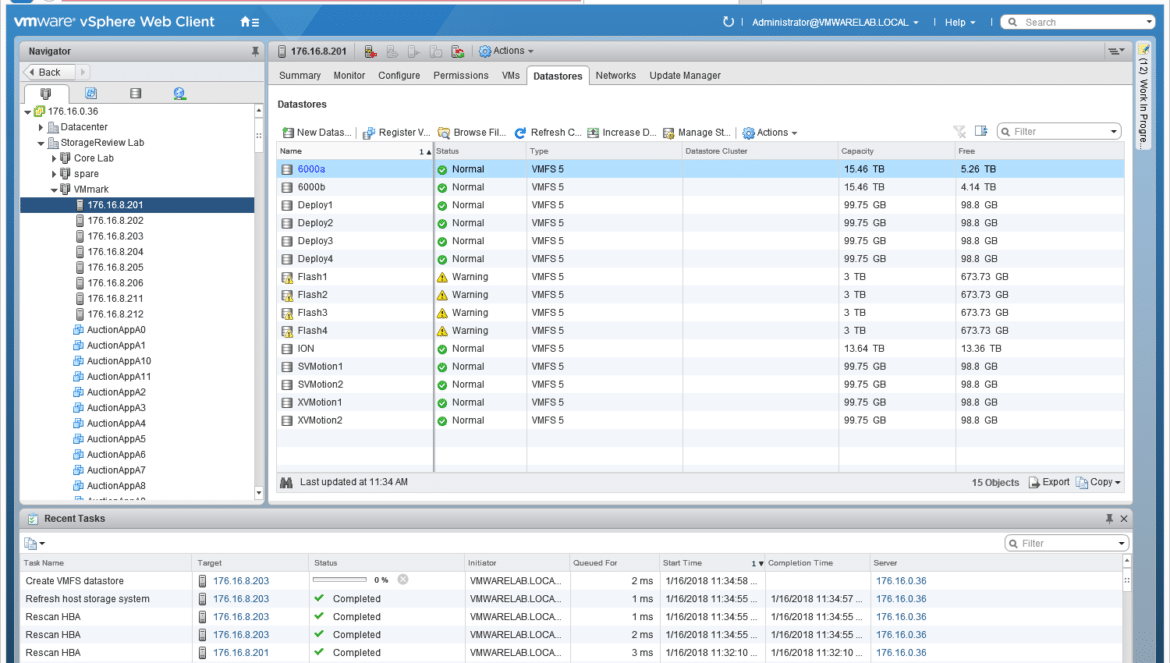Expand the Core Lab cluster

pyautogui.click(x=54, y=159)
